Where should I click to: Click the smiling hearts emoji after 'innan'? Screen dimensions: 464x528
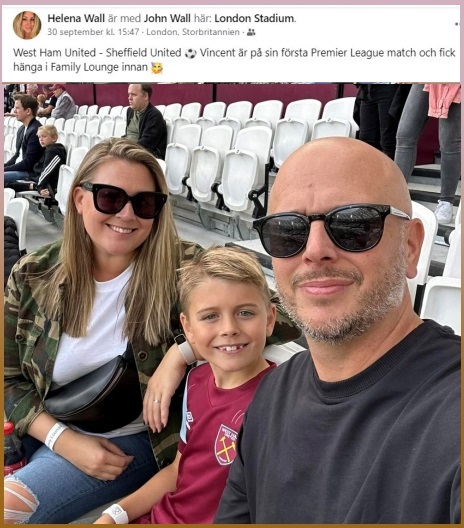pyautogui.click(x=157, y=68)
